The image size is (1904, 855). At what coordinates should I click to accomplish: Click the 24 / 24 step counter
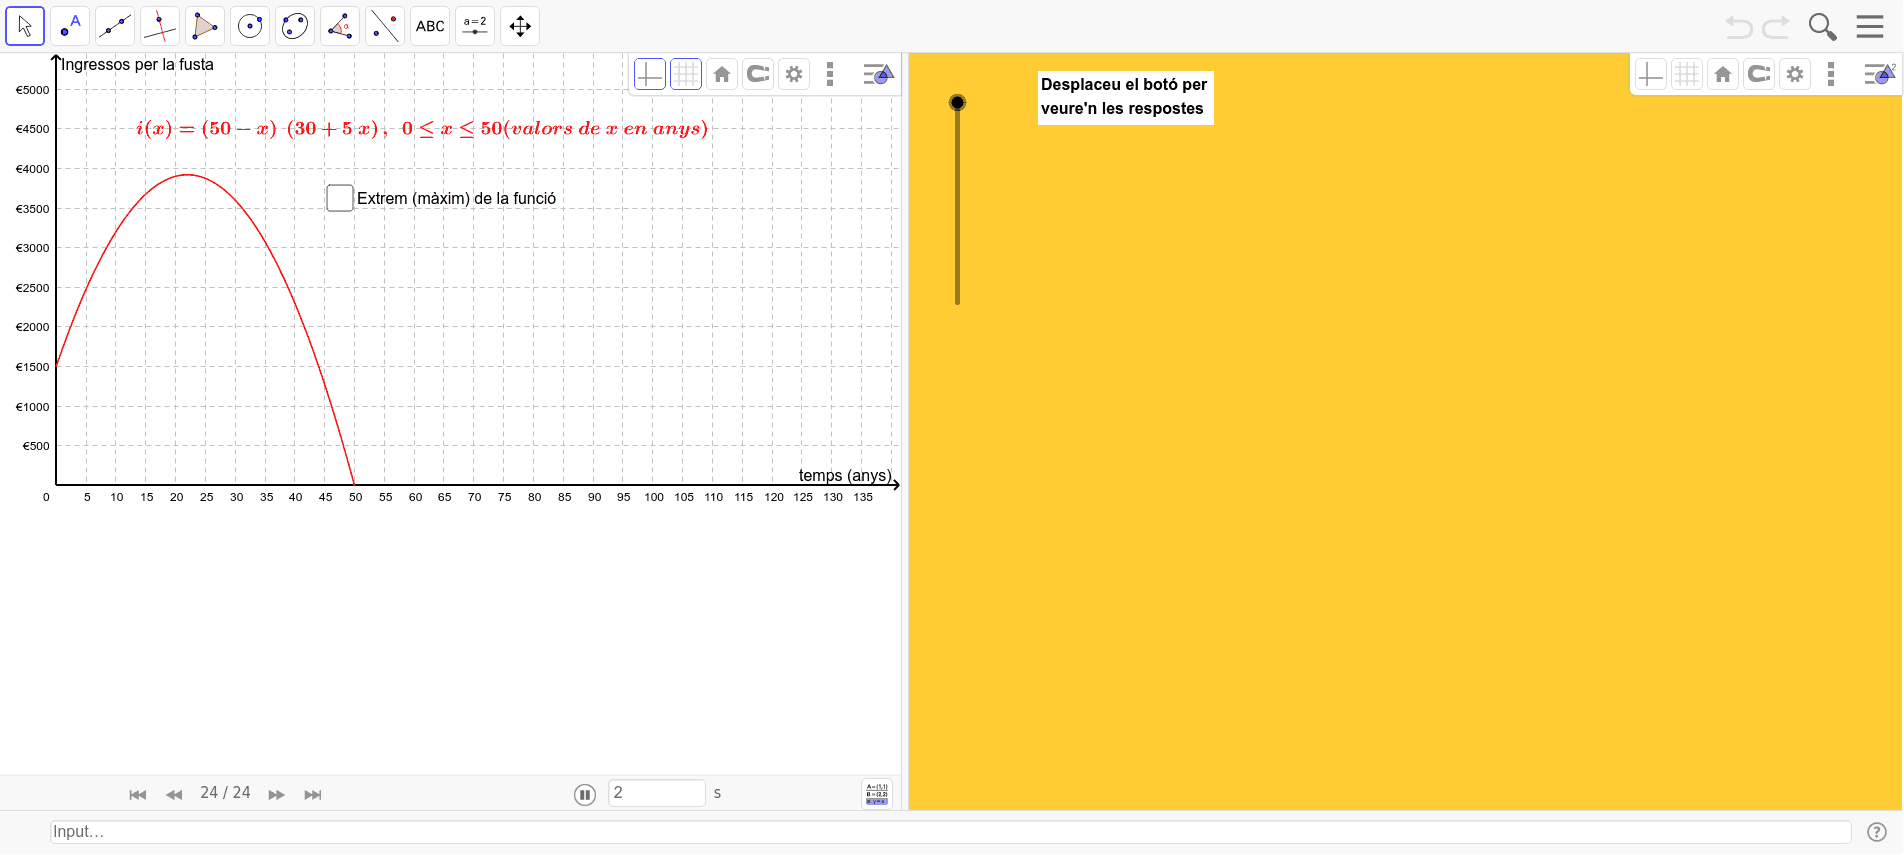[x=225, y=793]
